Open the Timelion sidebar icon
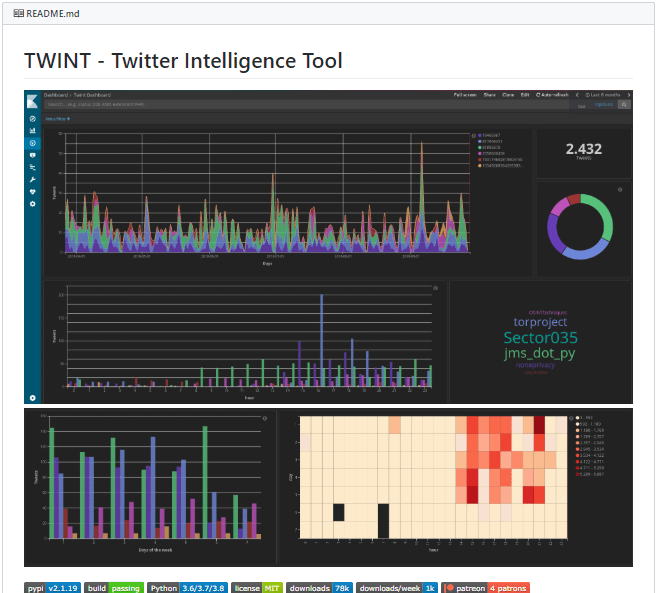 [33, 155]
